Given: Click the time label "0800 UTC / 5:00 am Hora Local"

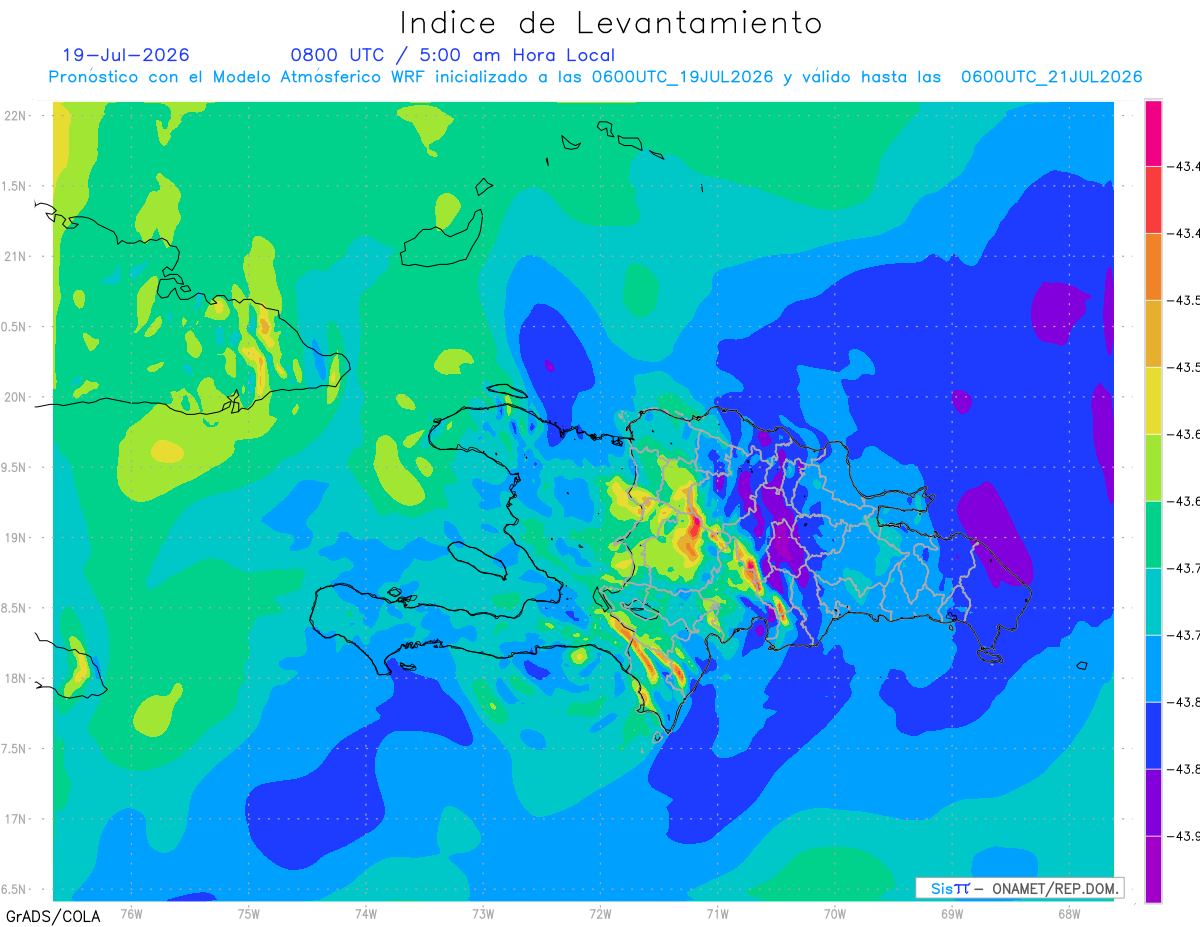Looking at the screenshot, I should point(453,55).
